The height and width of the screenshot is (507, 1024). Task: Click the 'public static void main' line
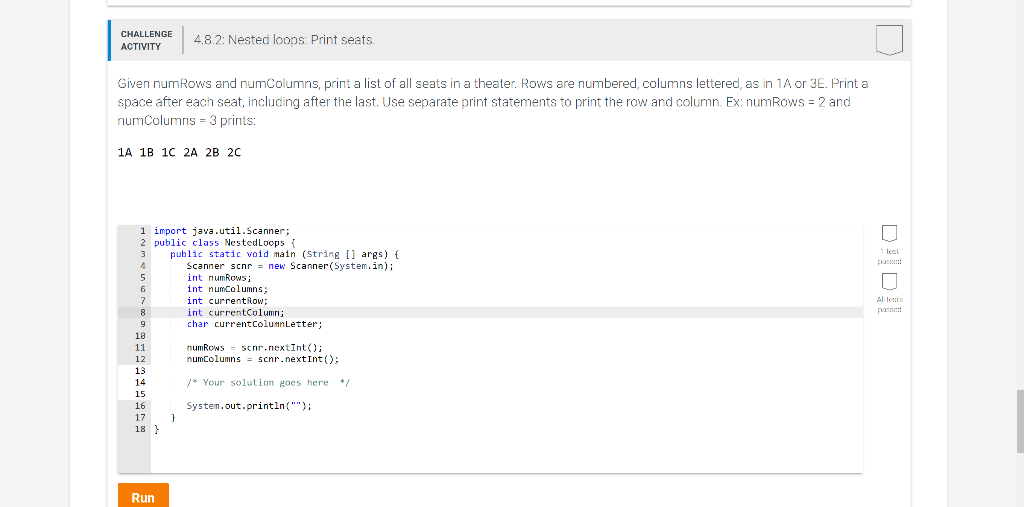pyautogui.click(x=284, y=254)
